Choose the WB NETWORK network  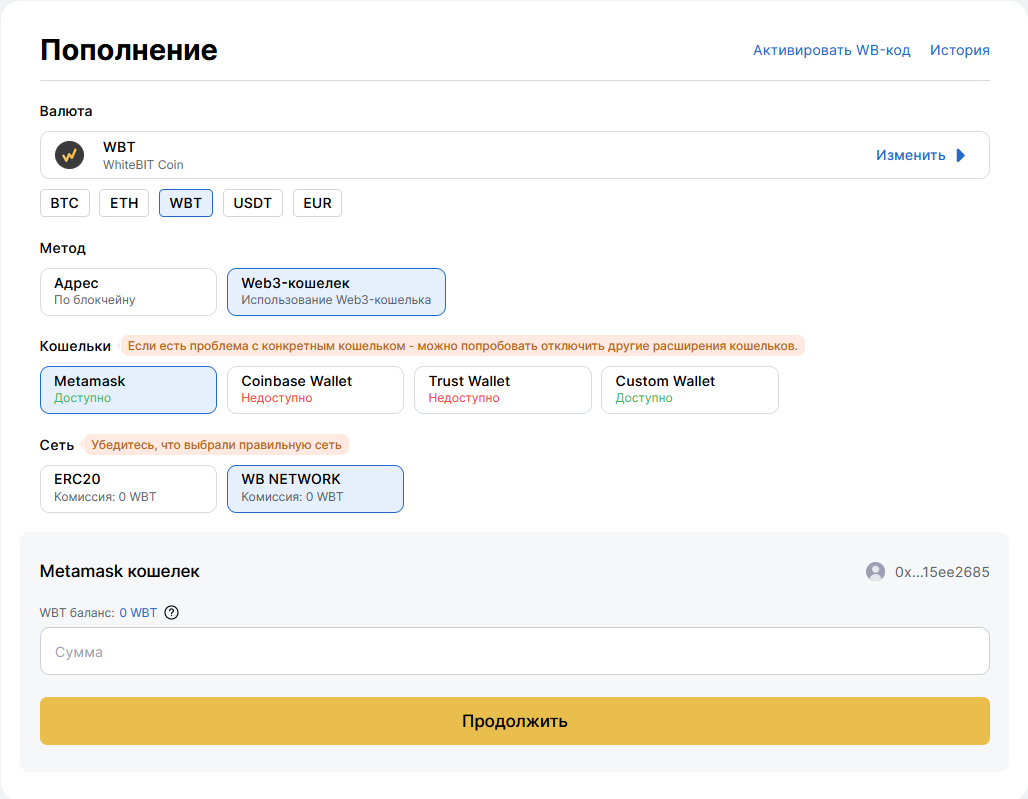point(315,489)
